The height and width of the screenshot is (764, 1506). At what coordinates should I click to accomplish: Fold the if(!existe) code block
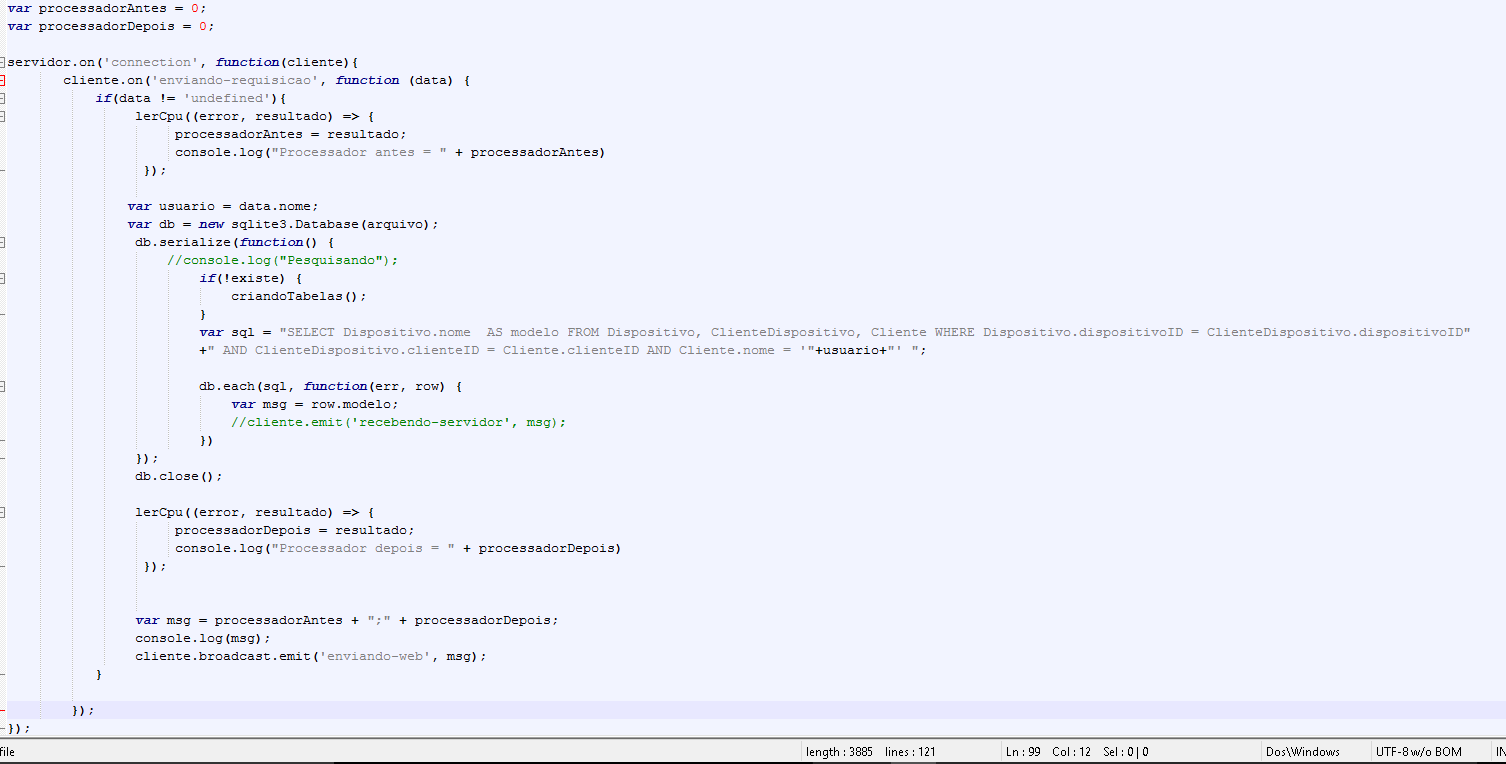[3, 278]
